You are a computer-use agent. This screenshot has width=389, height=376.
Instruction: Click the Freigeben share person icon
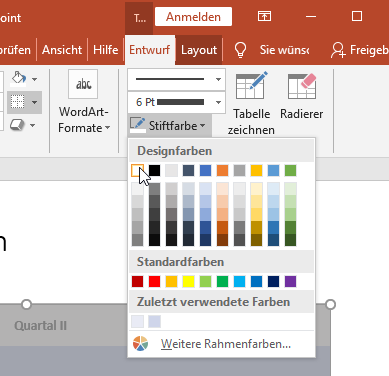(338, 50)
